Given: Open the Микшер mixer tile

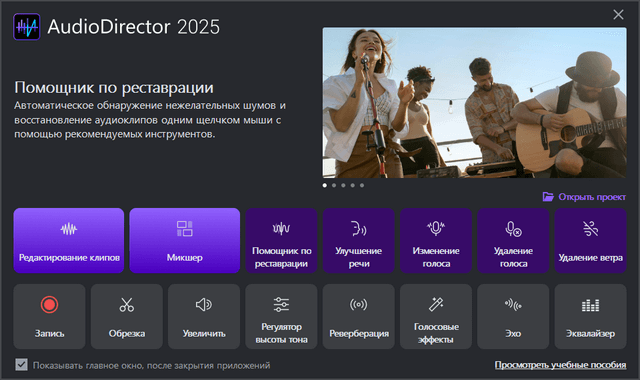Looking at the screenshot, I should pos(184,240).
